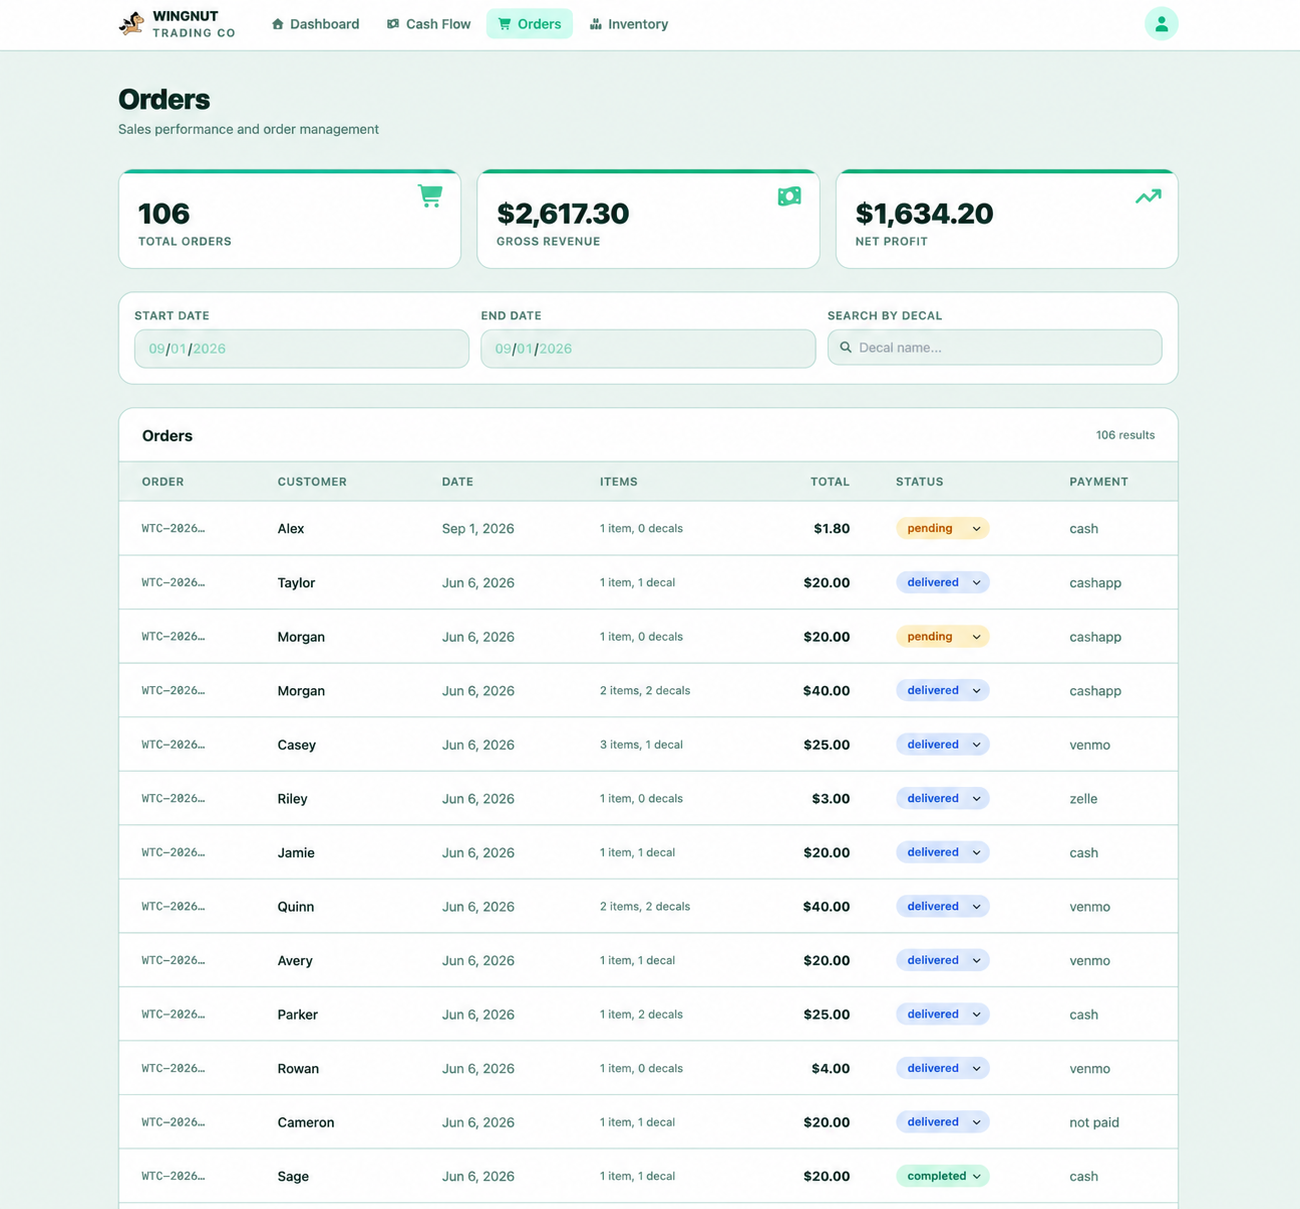Click "not paid" in Cameron's row
This screenshot has height=1209, width=1300.
pyautogui.click(x=1094, y=1123)
